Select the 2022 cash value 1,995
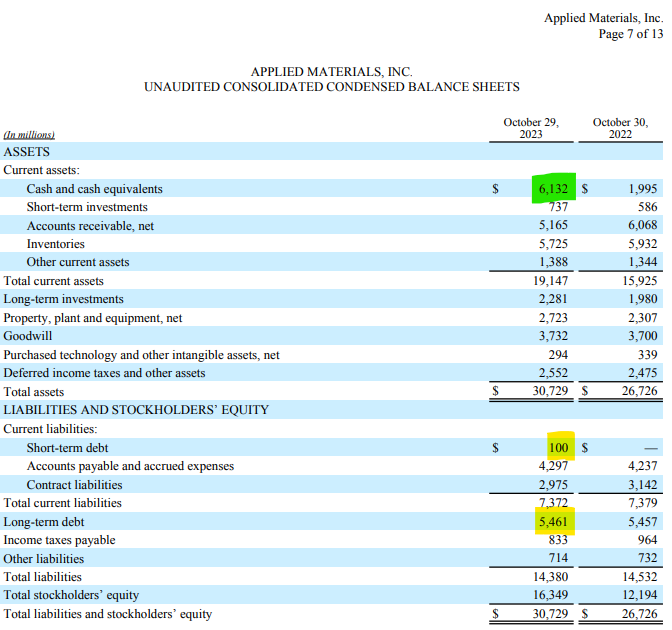672x630 pixels. (x=642, y=189)
